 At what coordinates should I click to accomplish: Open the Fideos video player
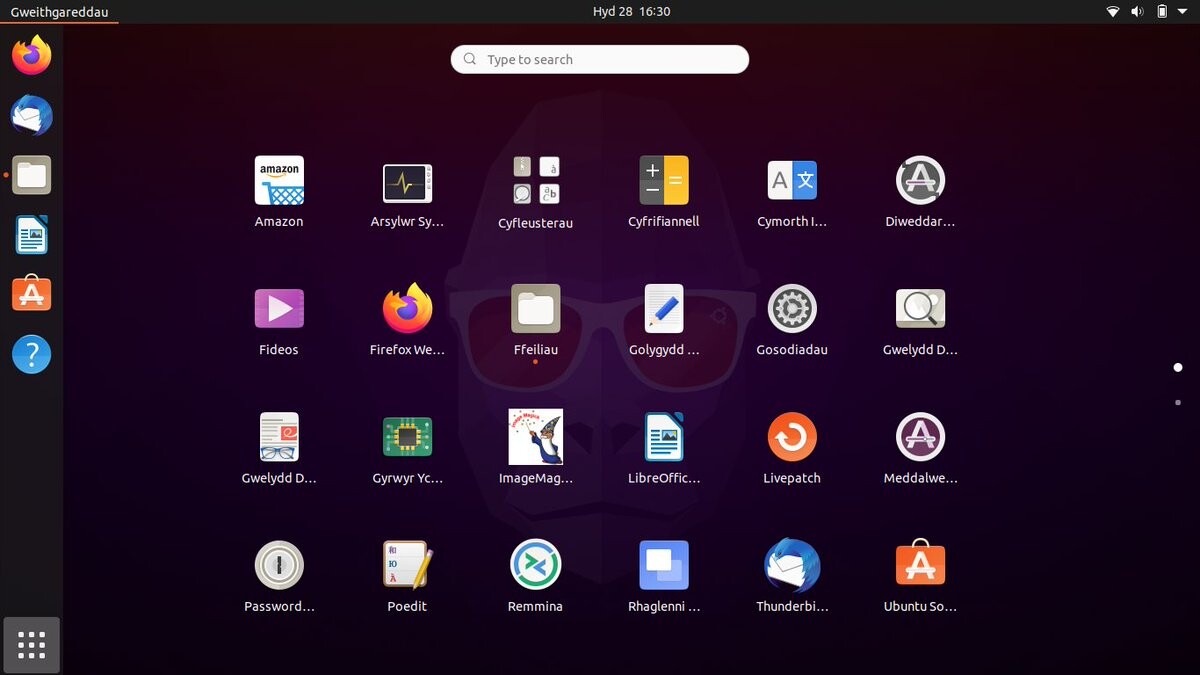pos(279,309)
